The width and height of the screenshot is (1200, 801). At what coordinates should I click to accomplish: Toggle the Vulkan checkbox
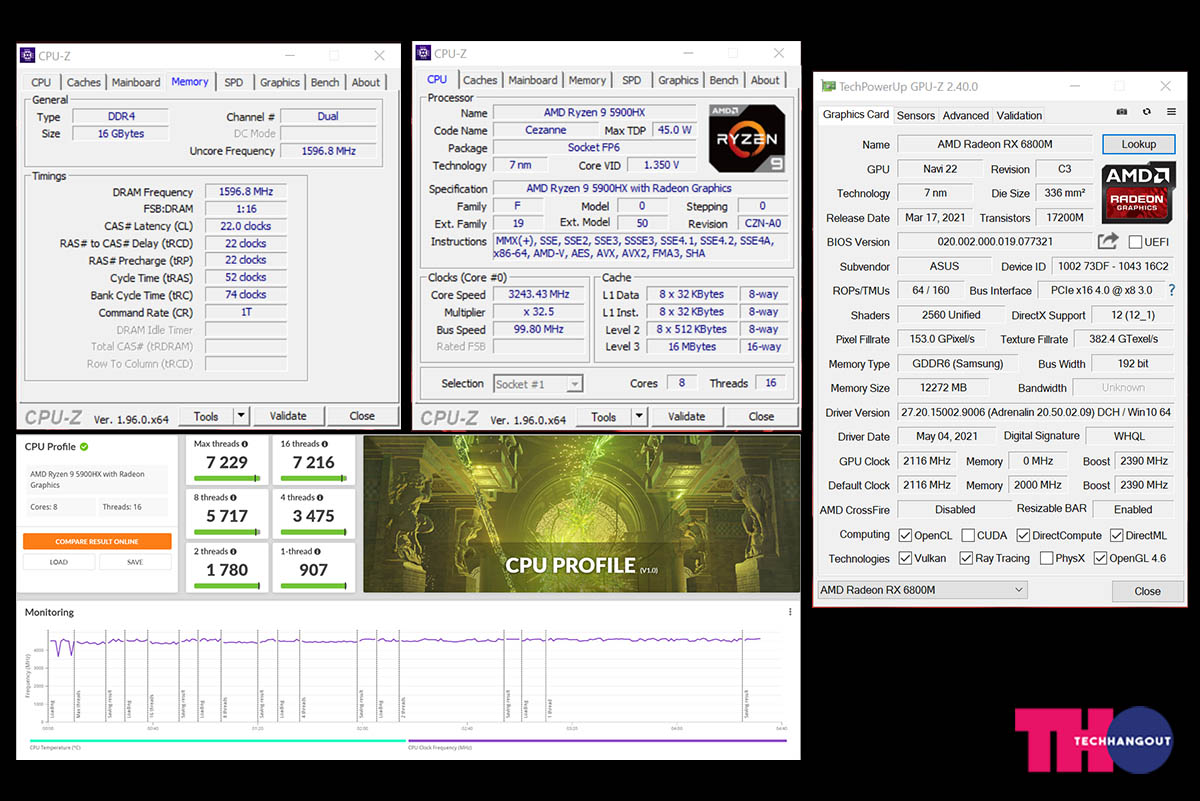905,559
